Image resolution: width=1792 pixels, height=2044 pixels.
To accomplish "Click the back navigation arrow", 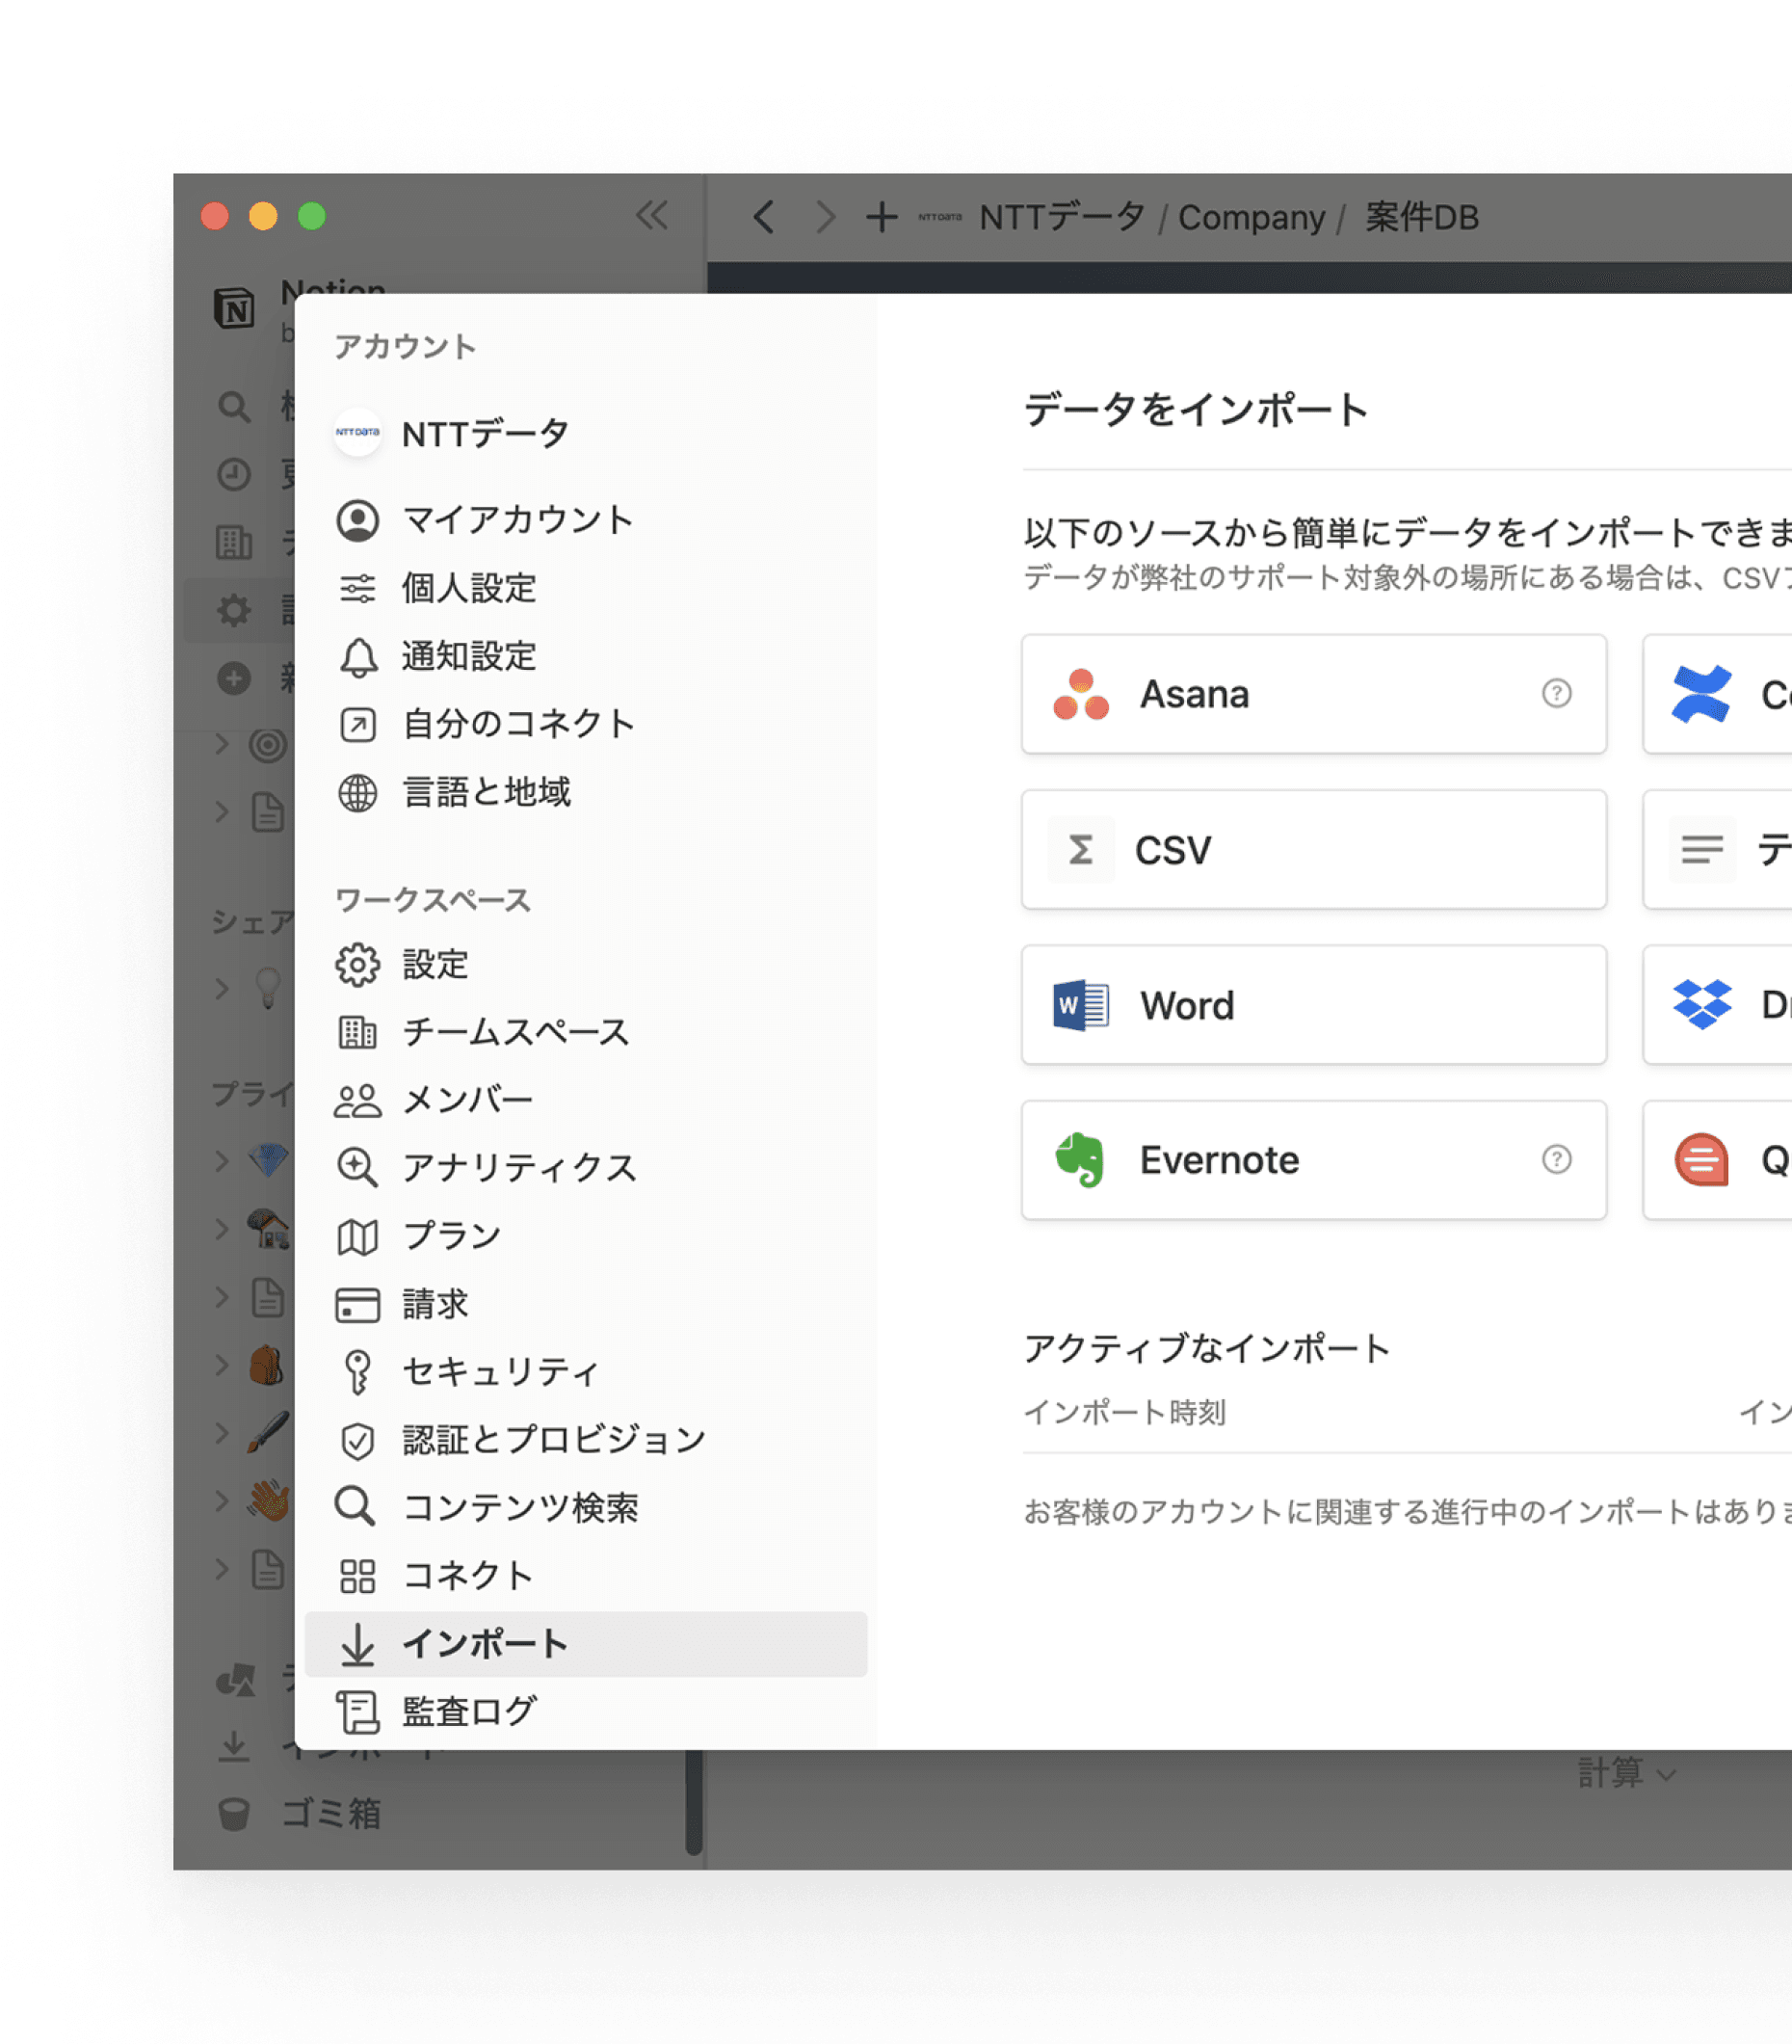I will tap(763, 217).
